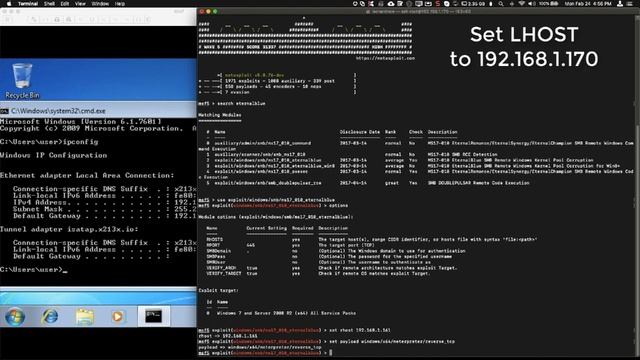Image resolution: width=640 pixels, height=360 pixels.
Task: Open the Wi-Fi status menu
Action: click(522, 4)
